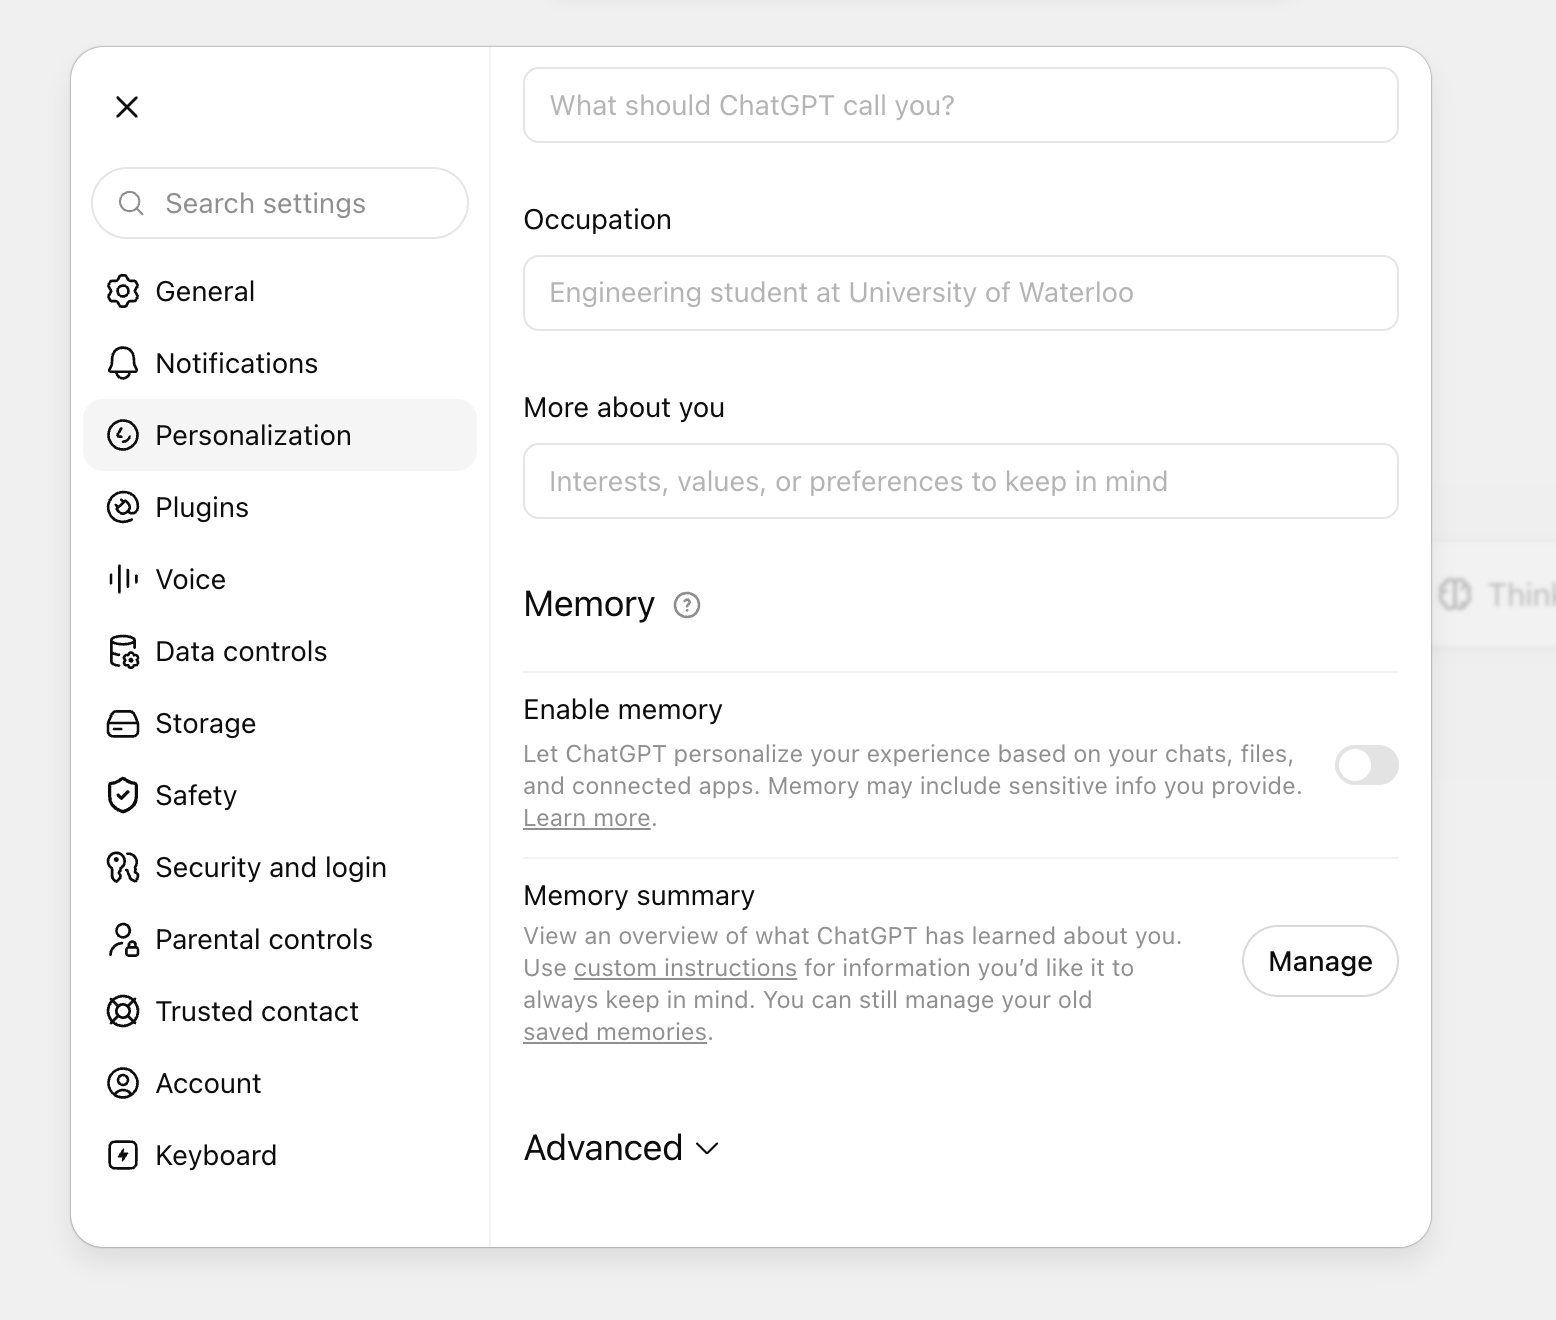Open the Notifications settings section

280,363
